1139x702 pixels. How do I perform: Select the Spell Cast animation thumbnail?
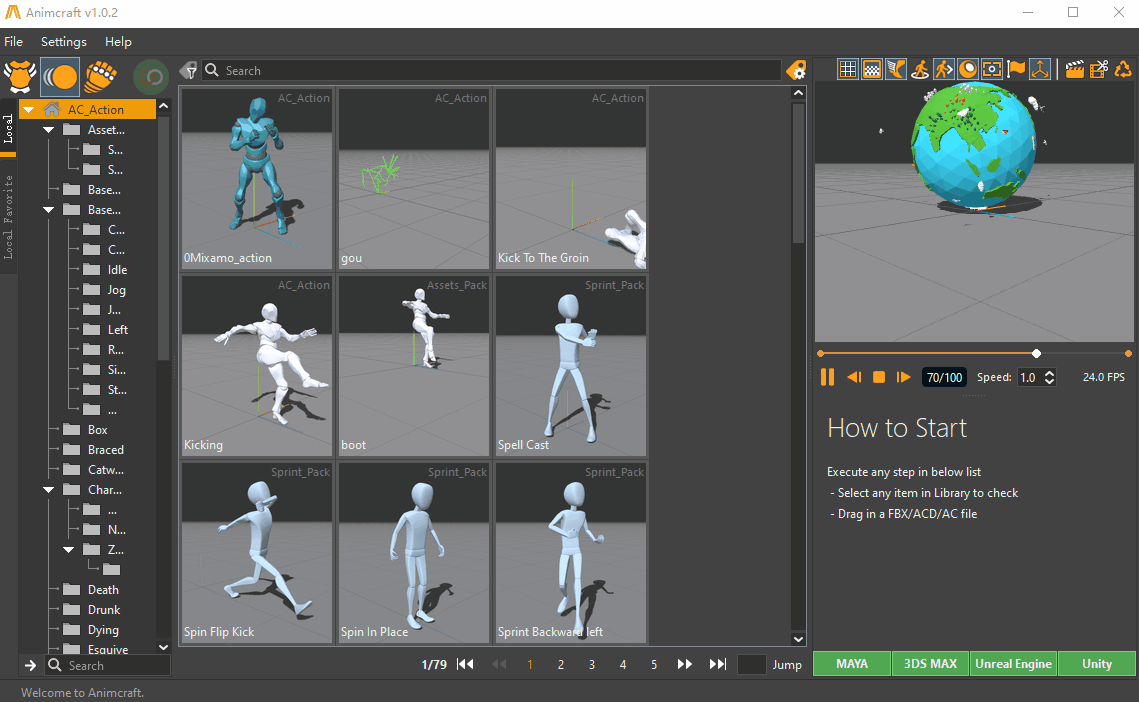point(571,366)
